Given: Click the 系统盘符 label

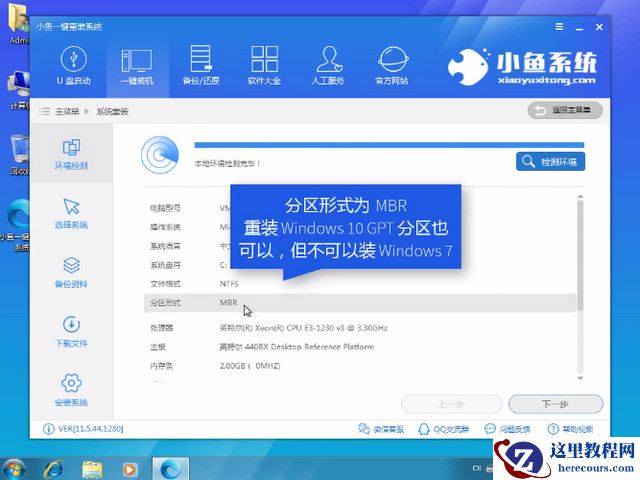Looking at the screenshot, I should click(x=165, y=265).
